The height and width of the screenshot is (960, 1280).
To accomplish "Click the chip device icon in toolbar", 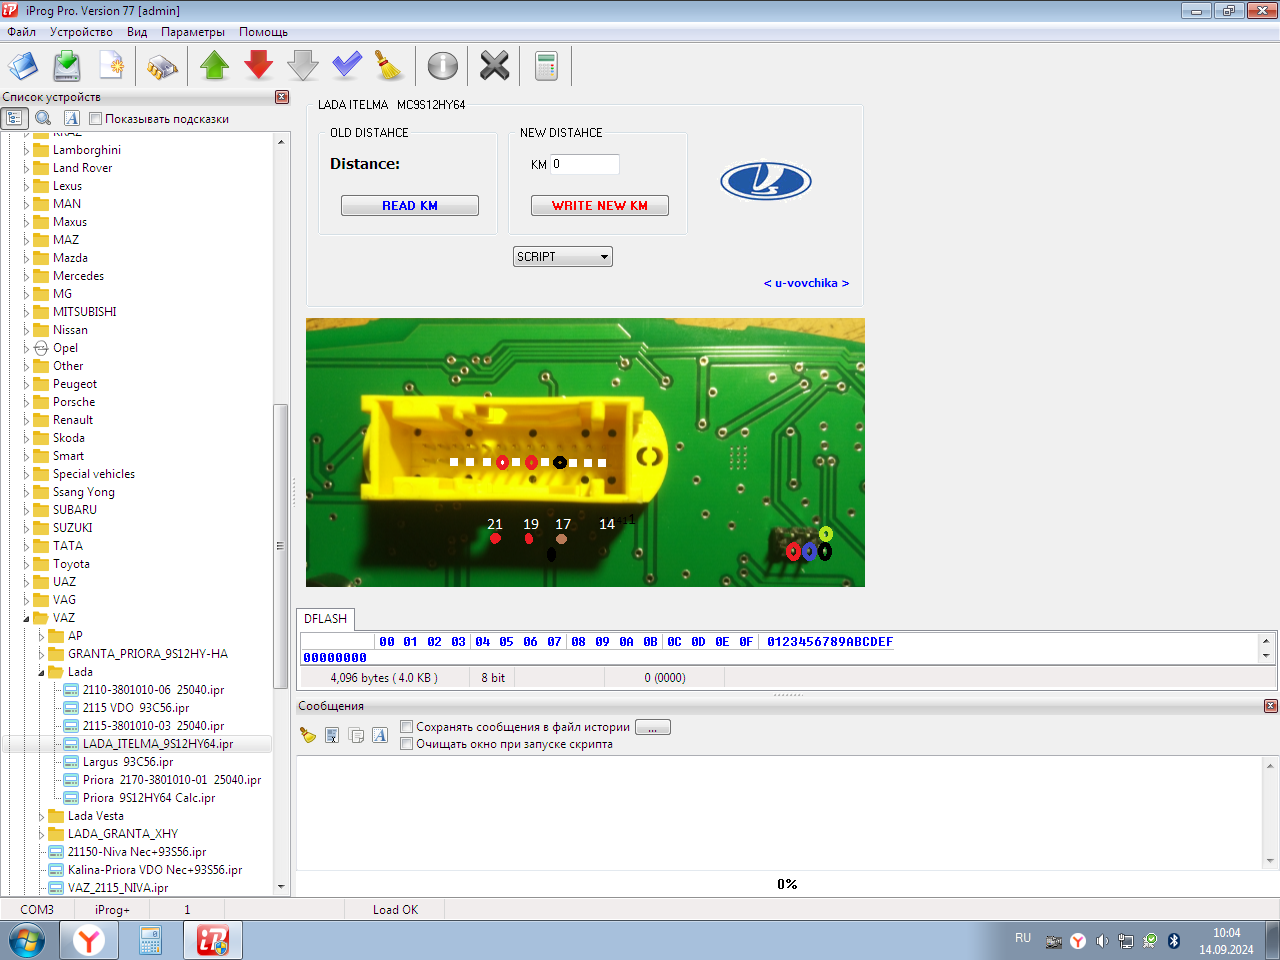I will coord(162,66).
